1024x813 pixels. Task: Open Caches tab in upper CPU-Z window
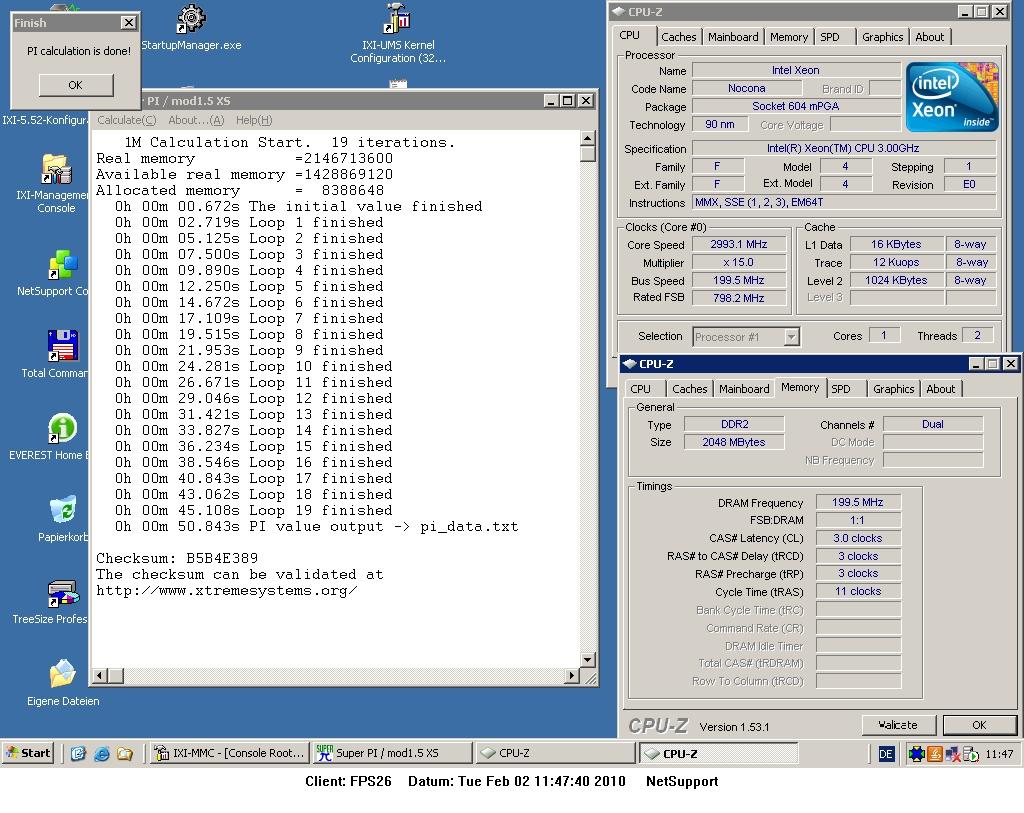point(679,37)
